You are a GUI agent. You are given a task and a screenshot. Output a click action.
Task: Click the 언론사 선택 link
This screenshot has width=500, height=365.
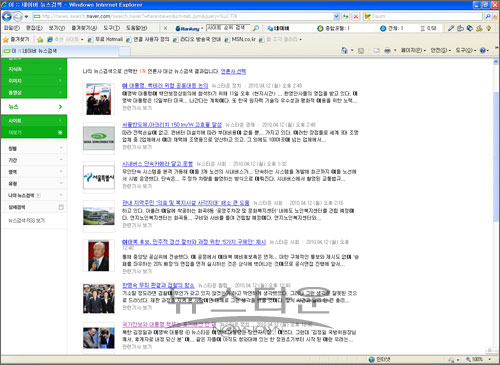pyautogui.click(x=233, y=71)
